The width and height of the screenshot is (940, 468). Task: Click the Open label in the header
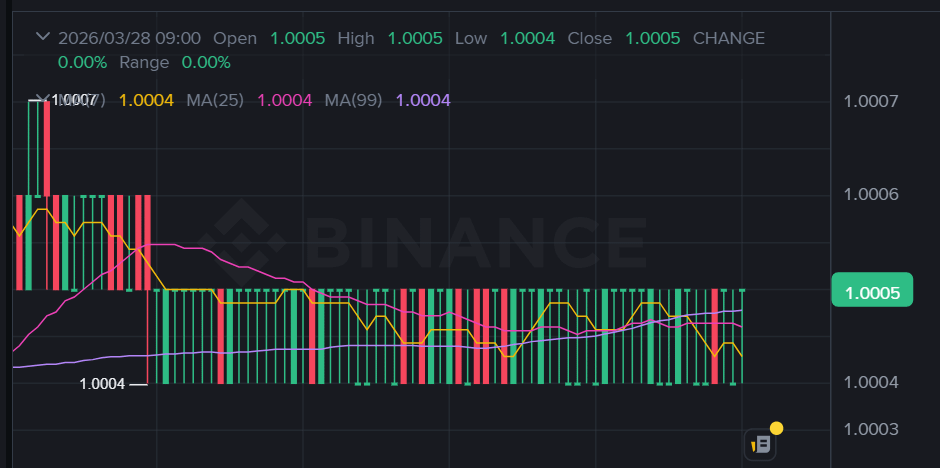pos(235,39)
